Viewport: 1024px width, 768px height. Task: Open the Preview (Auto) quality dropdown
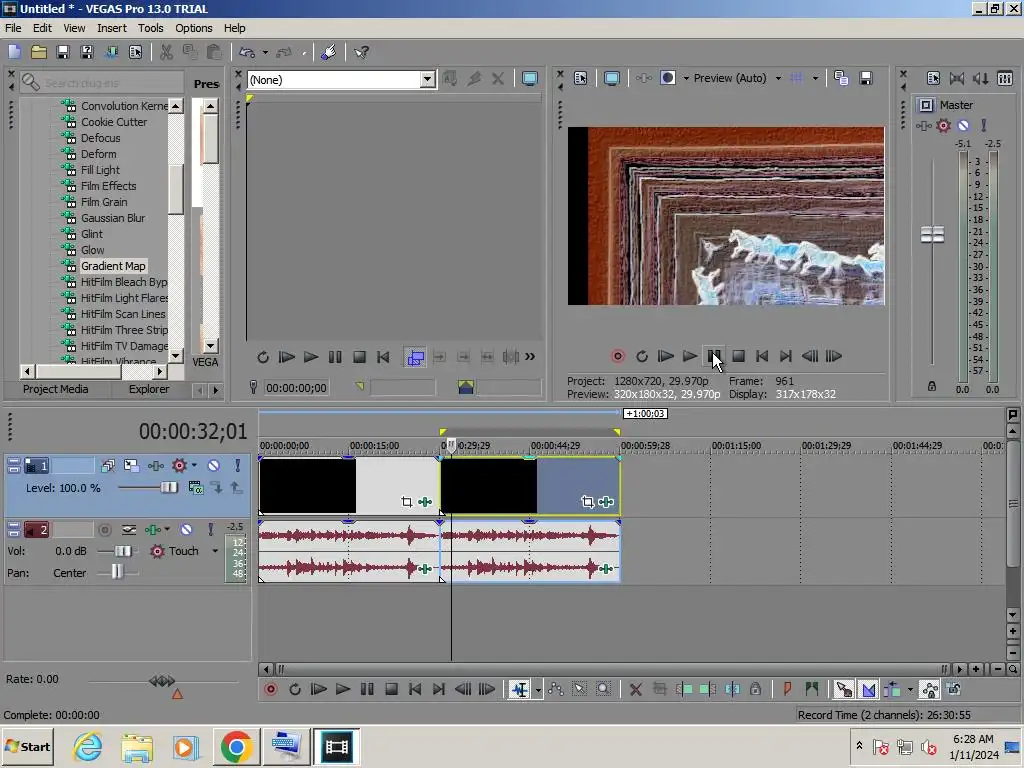(778, 78)
